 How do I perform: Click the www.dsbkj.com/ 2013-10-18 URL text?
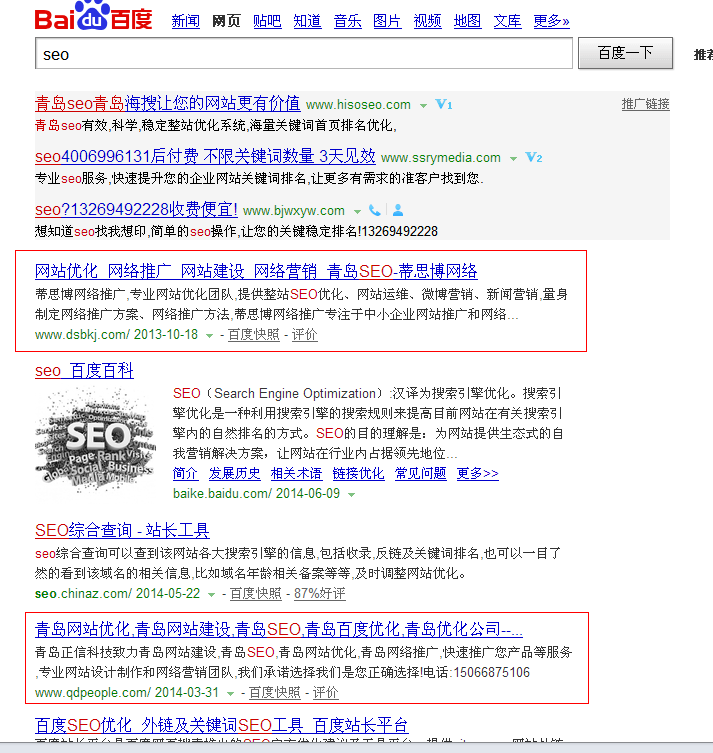[x=116, y=334]
